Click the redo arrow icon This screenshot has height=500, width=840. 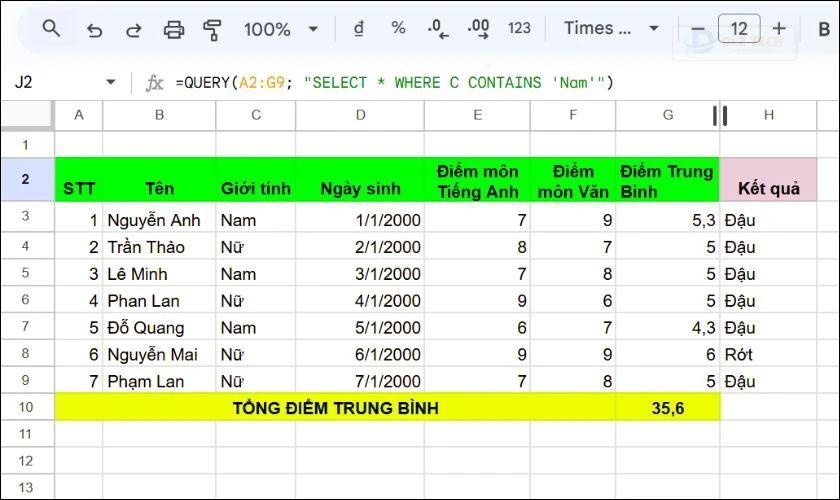point(133,30)
